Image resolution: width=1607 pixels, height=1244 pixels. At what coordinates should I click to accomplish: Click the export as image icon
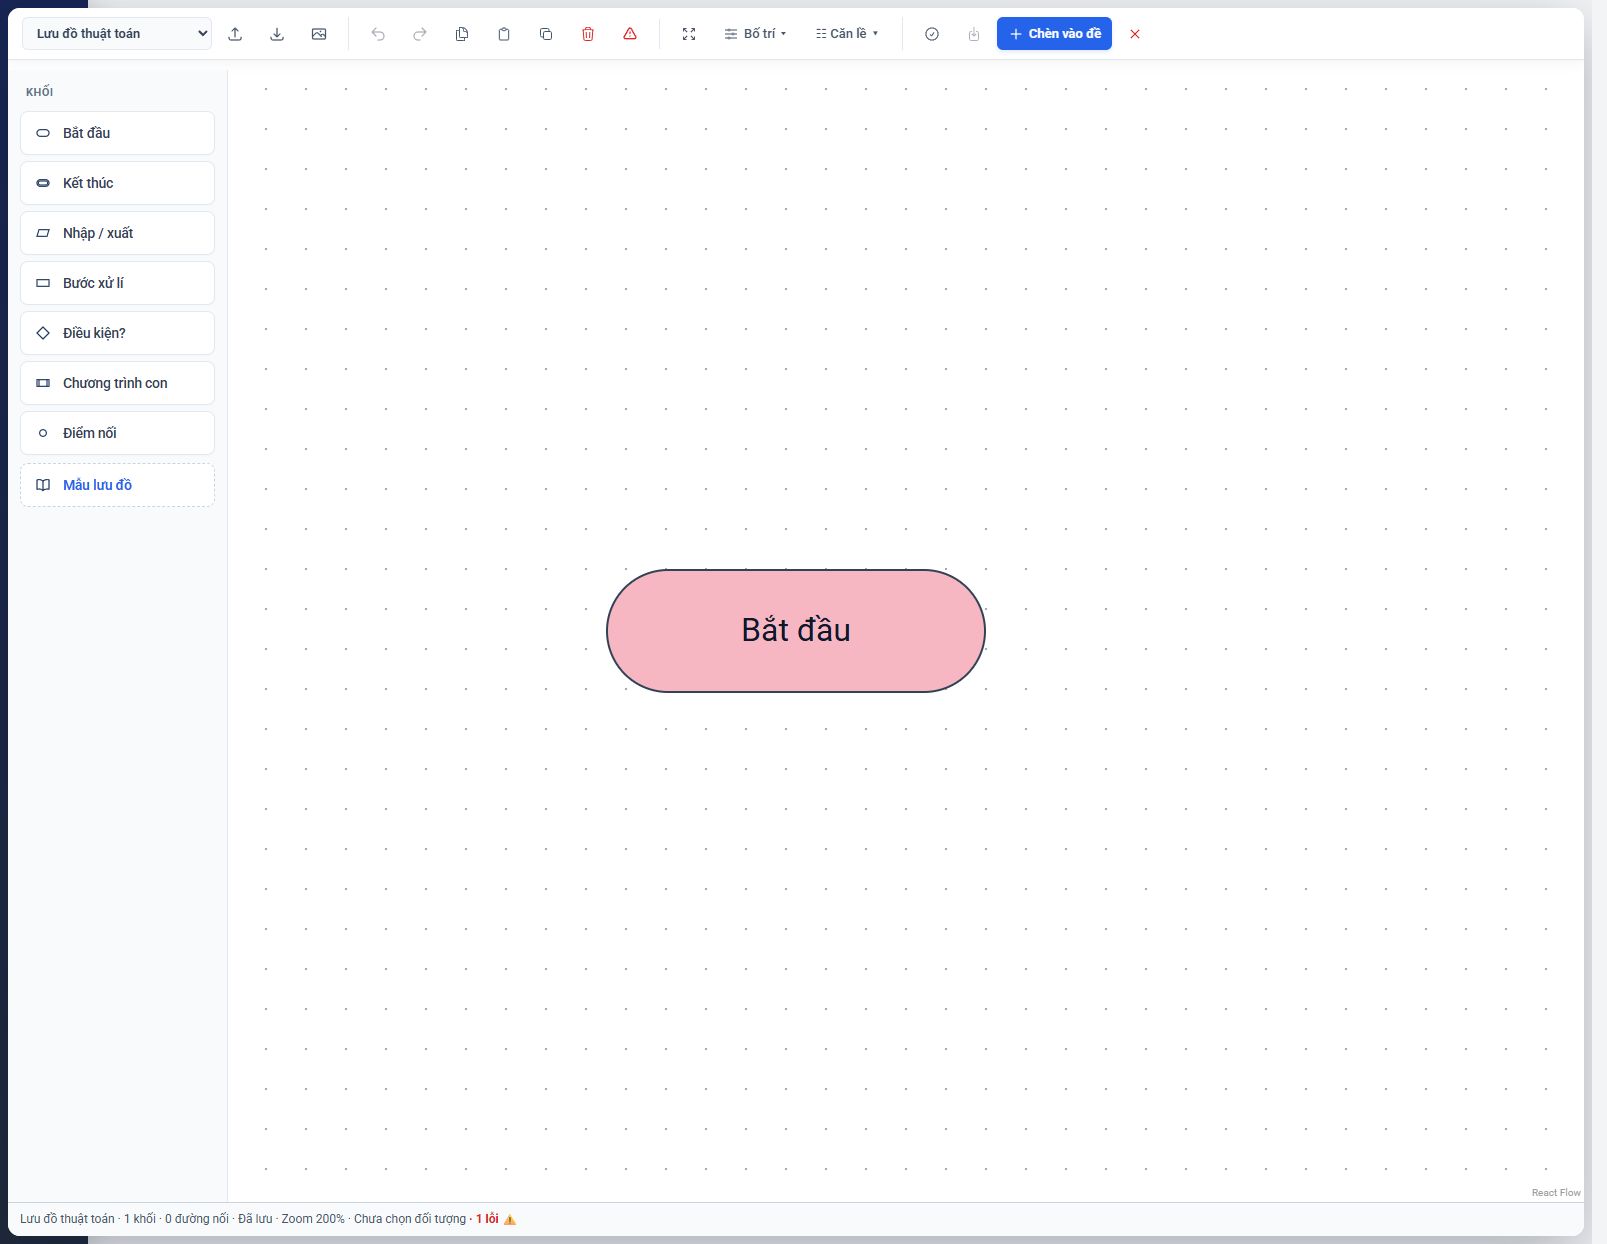(319, 34)
